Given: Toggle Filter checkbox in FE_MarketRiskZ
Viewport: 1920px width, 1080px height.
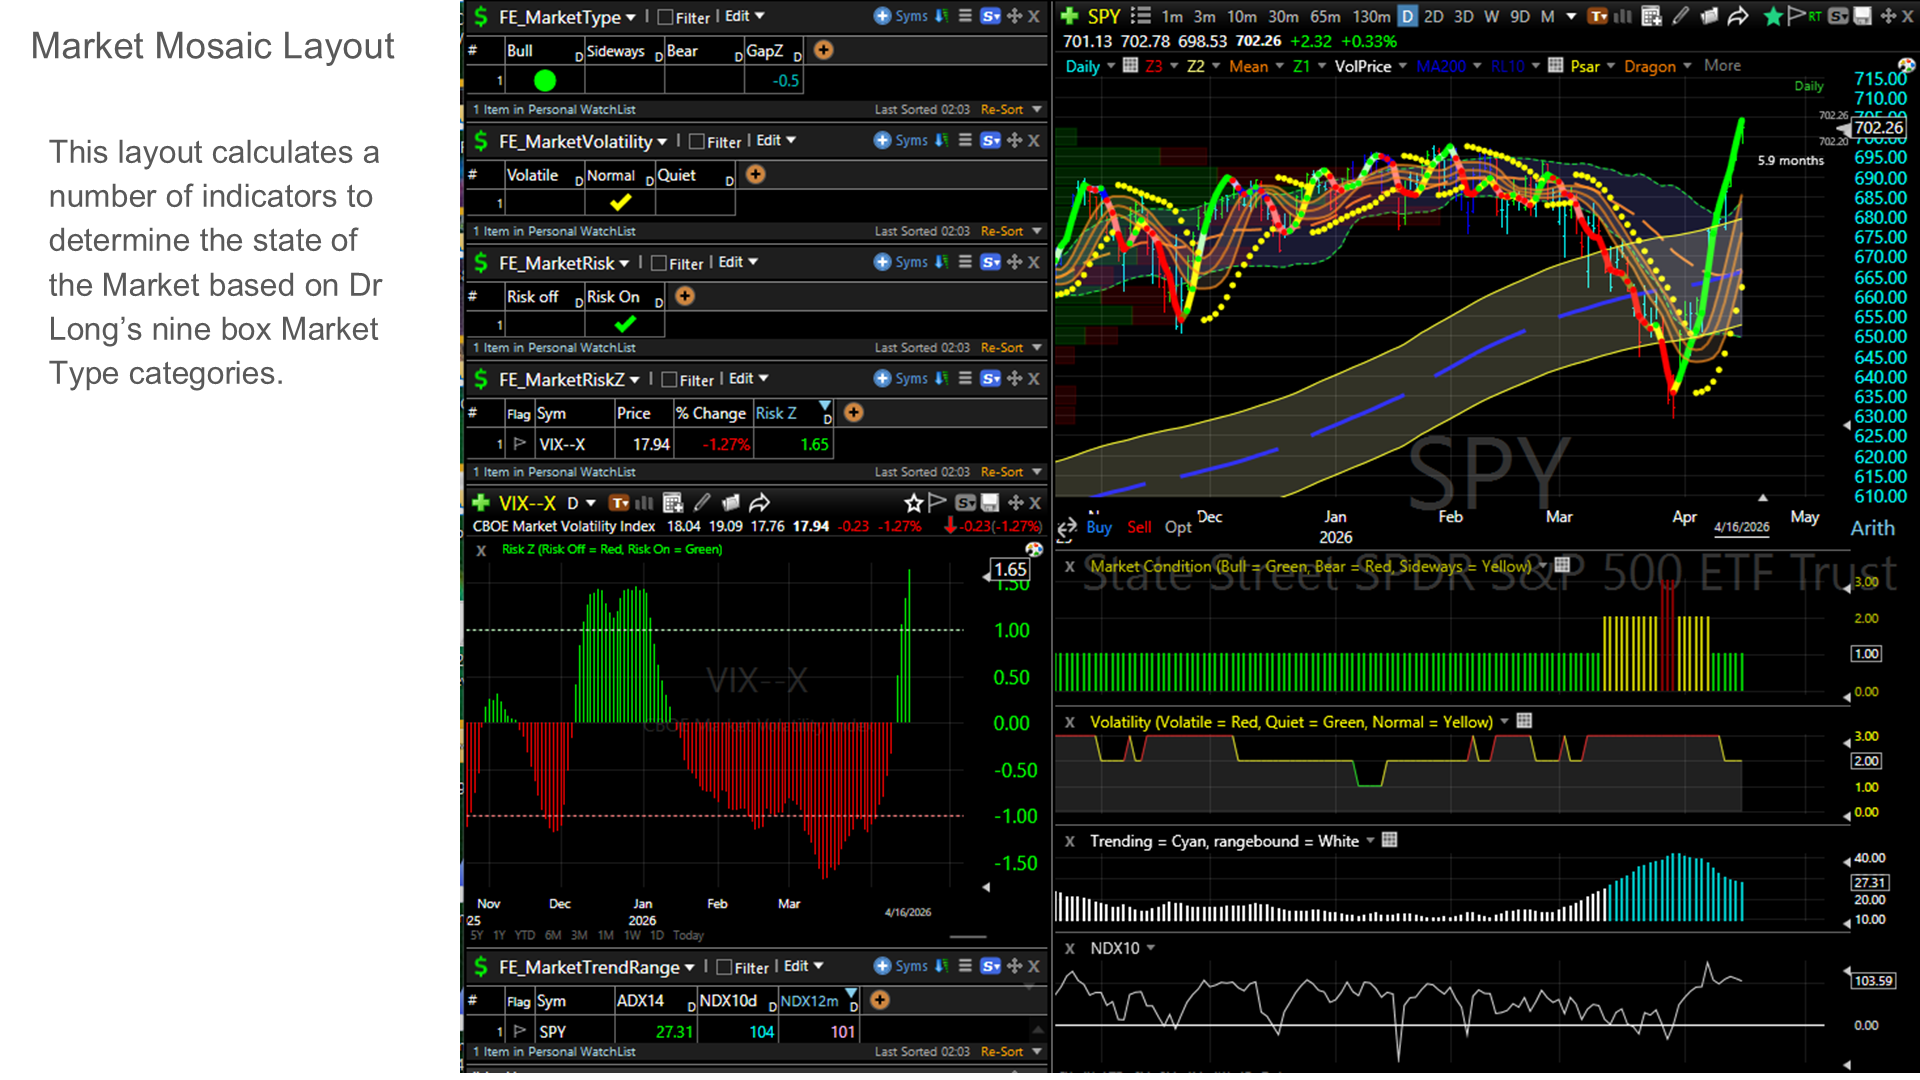Looking at the screenshot, I should [670, 380].
